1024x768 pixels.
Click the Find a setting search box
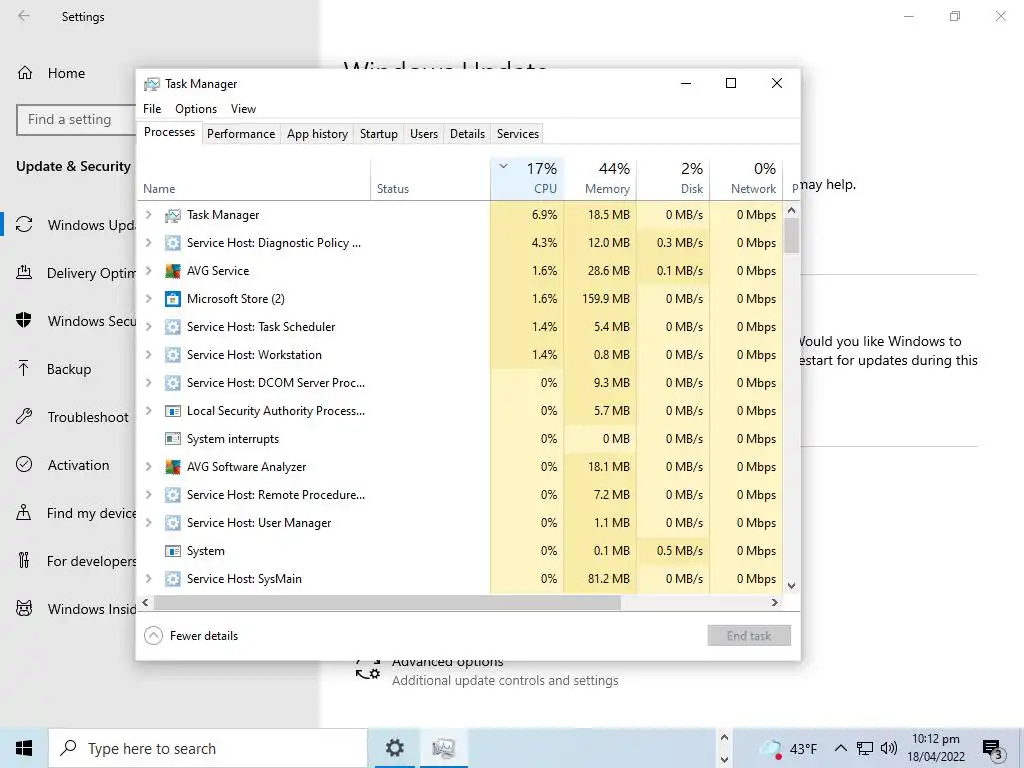click(77, 120)
